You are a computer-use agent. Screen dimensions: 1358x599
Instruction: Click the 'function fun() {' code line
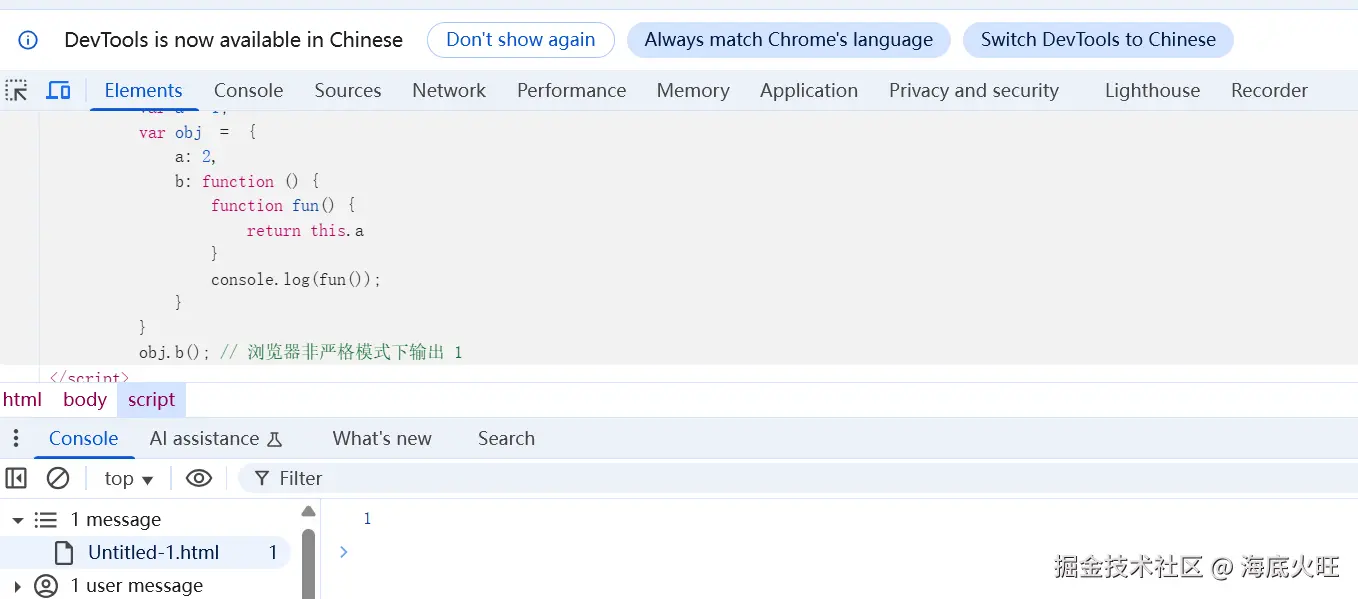283,205
